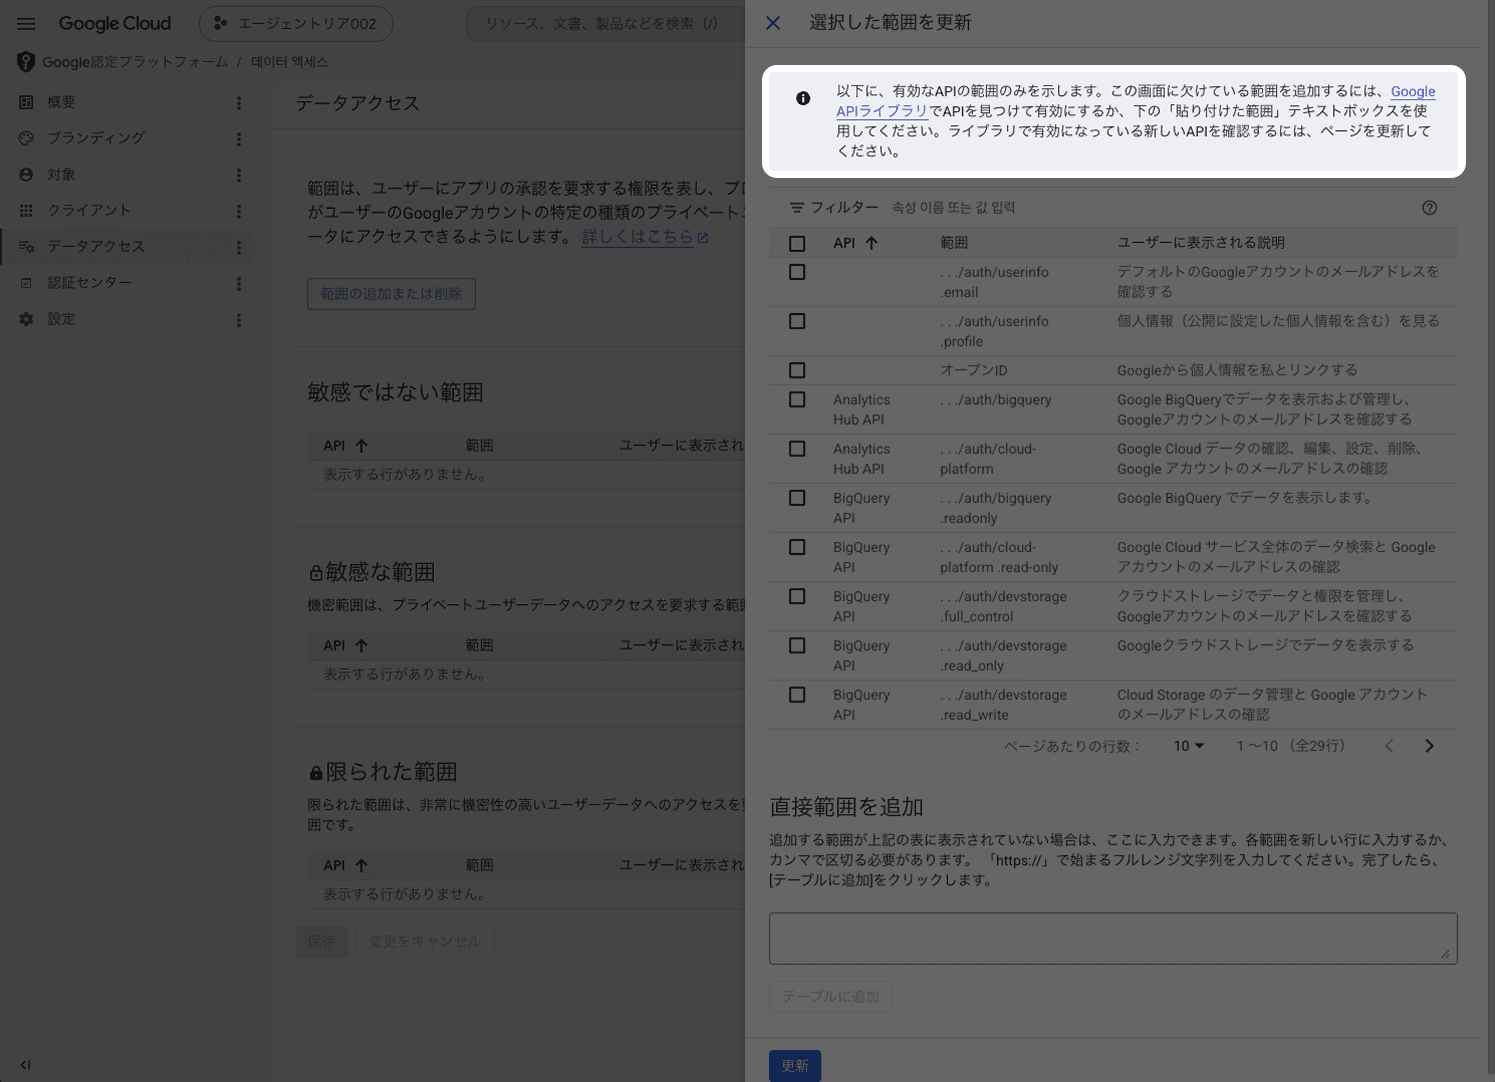The height and width of the screenshot is (1082, 1495).
Task: Open 設定 in the sidebar
Action: [61, 319]
